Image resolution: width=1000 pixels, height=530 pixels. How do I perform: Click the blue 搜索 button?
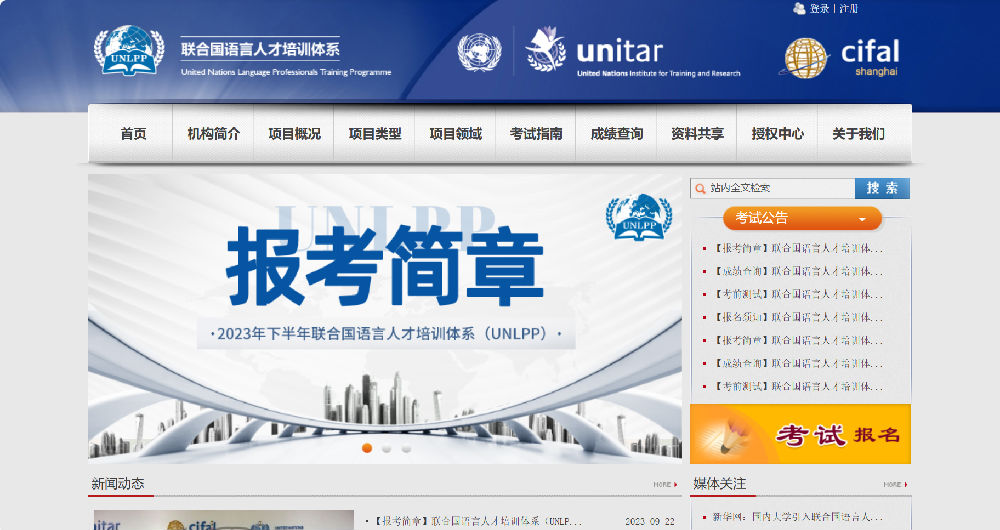[882, 188]
